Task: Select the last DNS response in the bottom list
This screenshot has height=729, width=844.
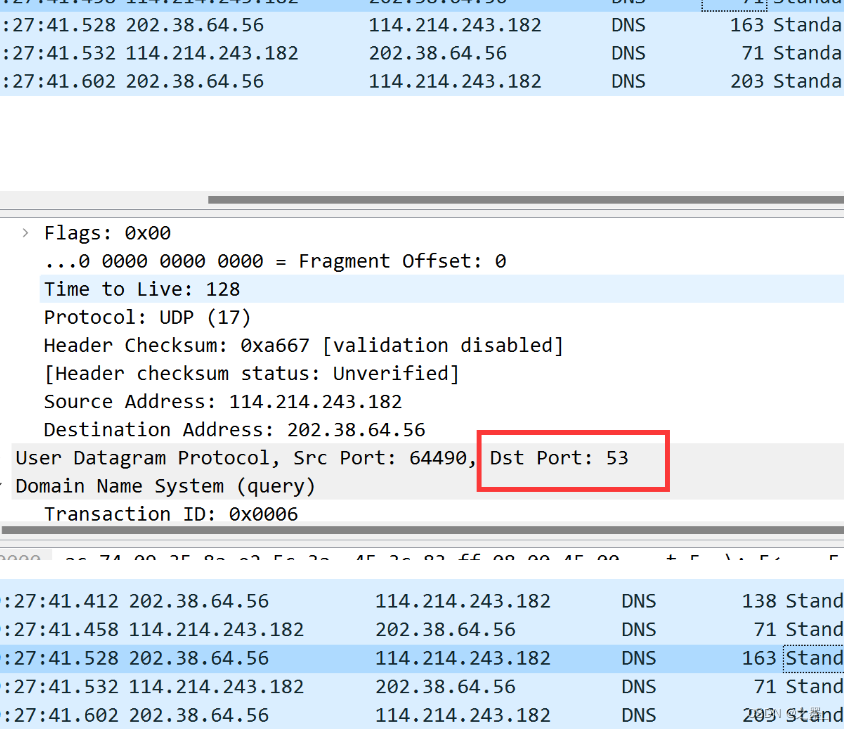Action: 400,715
